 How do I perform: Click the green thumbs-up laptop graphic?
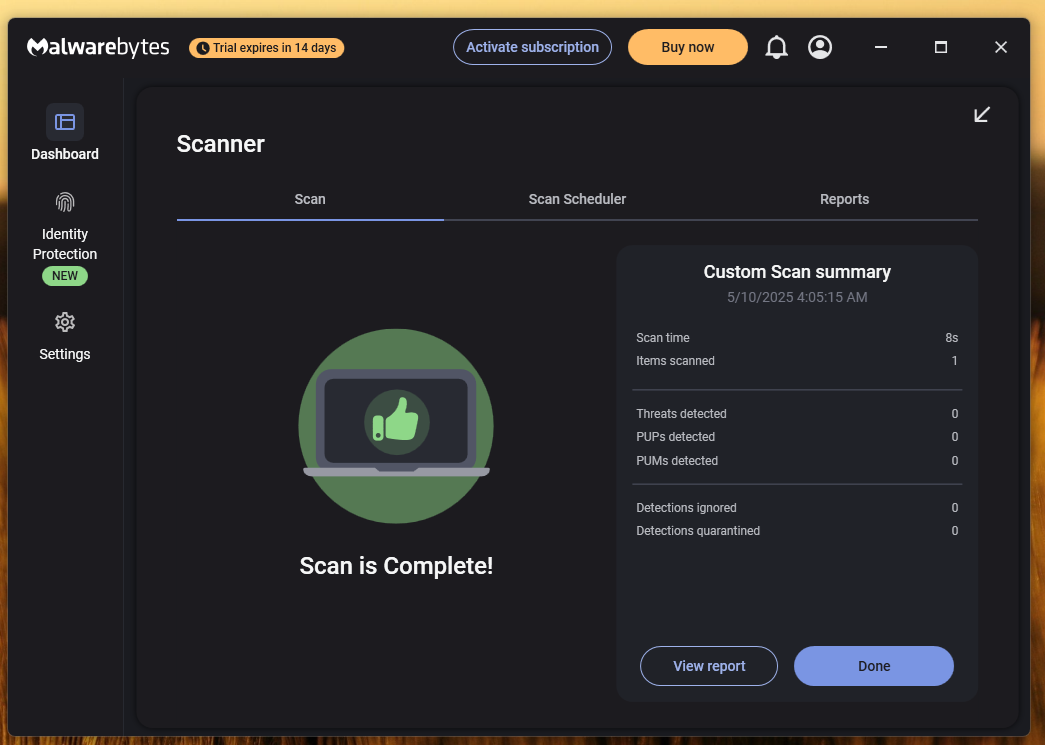396,426
